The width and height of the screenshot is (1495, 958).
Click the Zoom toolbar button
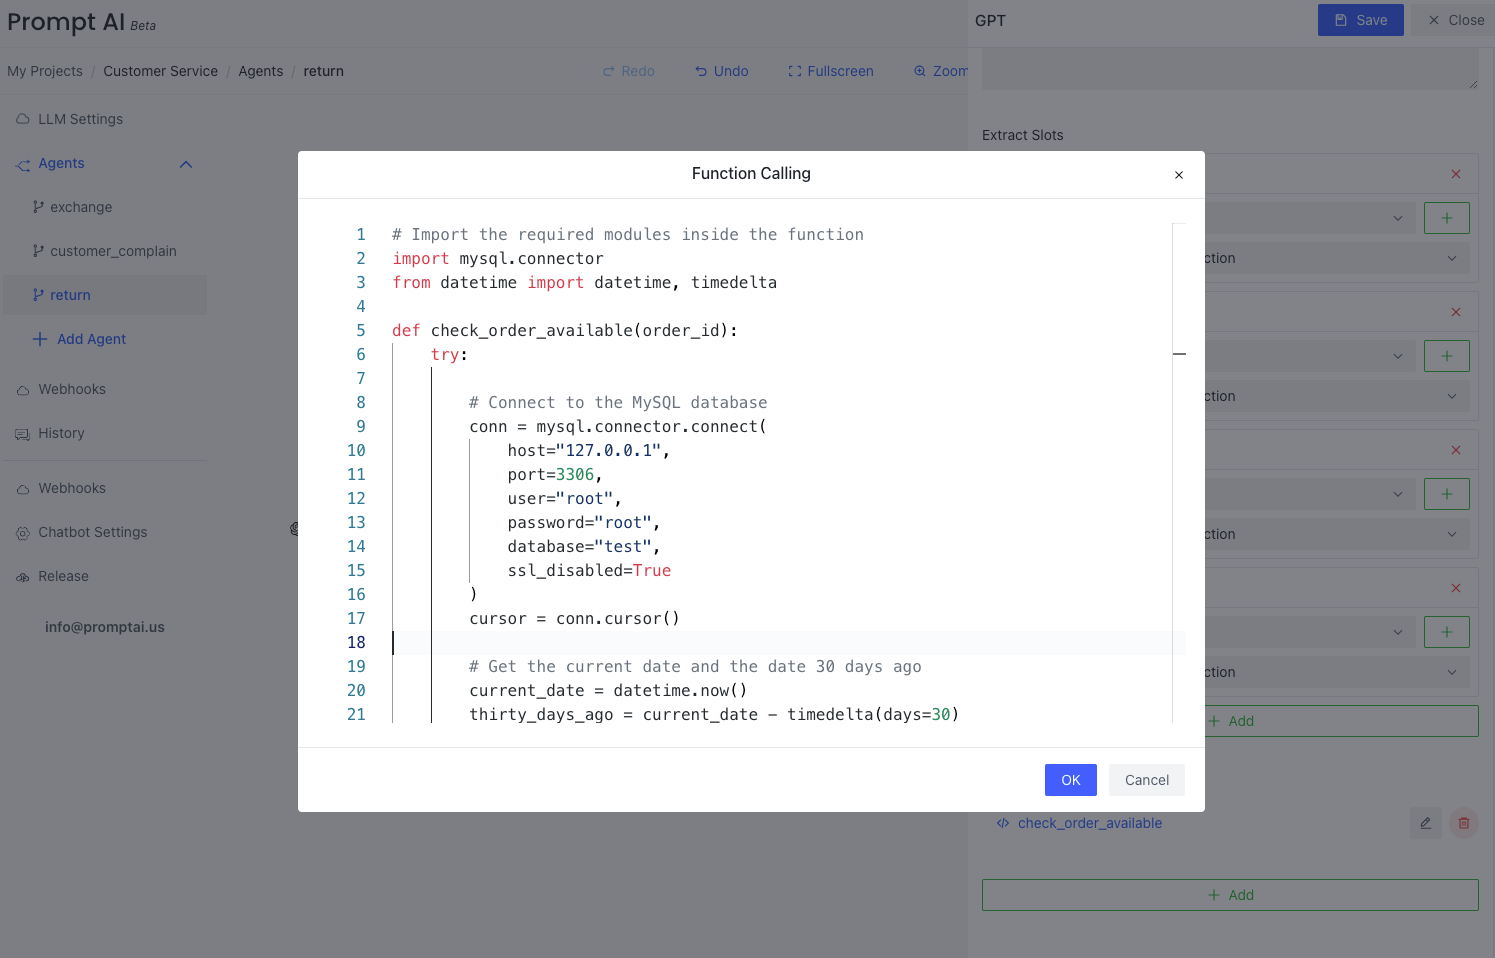coord(941,71)
